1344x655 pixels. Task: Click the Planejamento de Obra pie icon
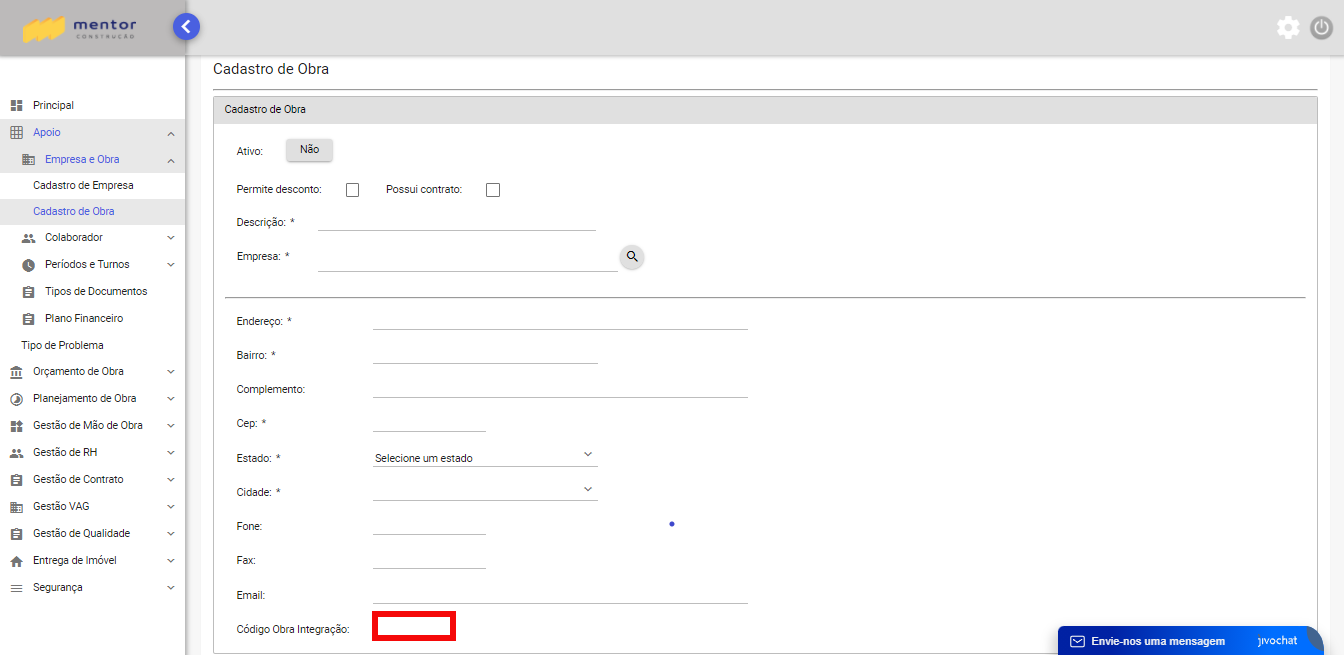[x=16, y=399]
